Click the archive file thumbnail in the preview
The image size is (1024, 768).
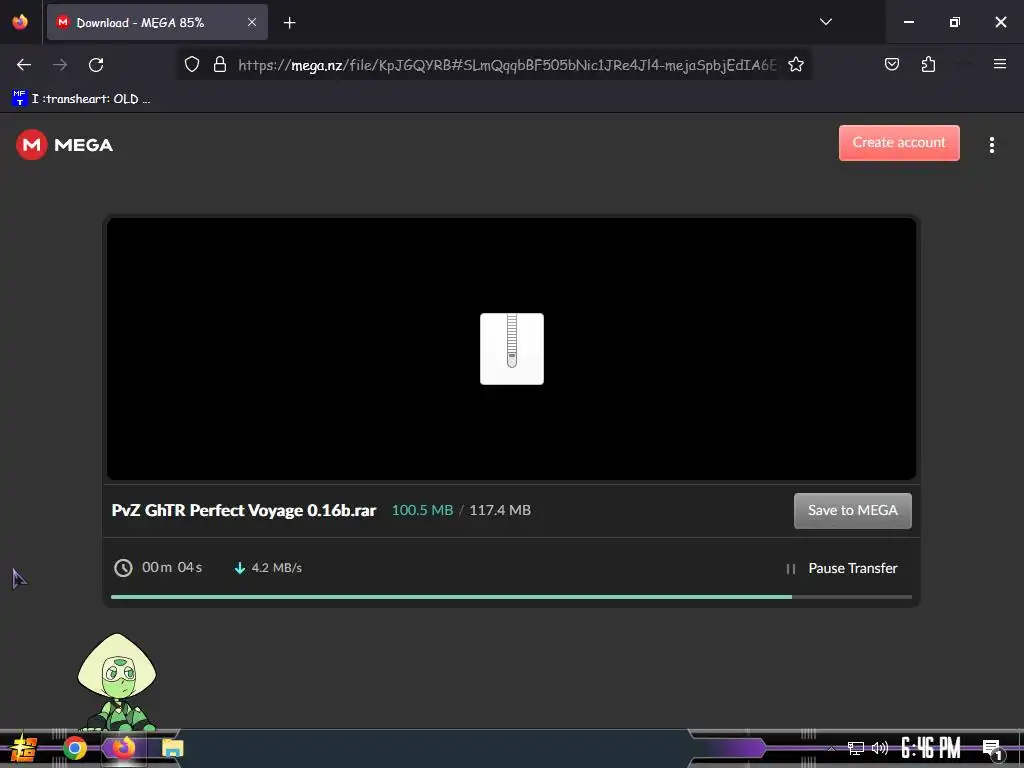click(511, 349)
